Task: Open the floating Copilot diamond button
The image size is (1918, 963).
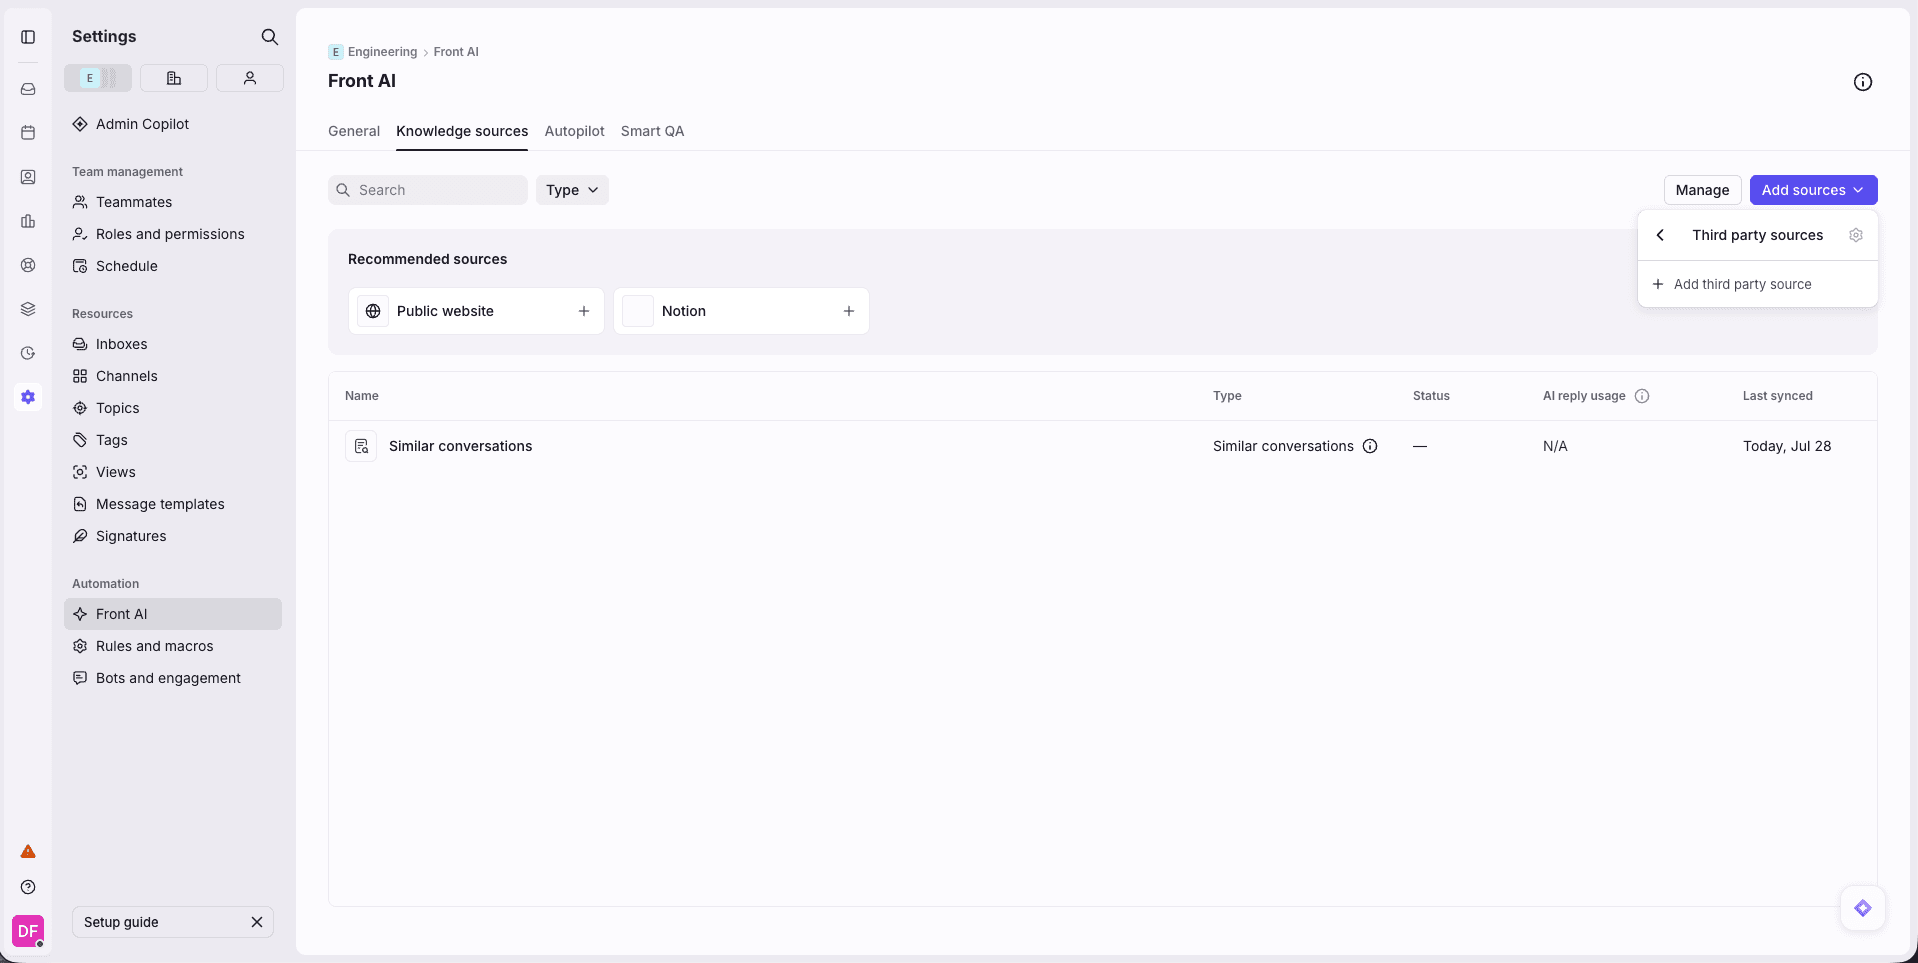Action: coord(1863,908)
